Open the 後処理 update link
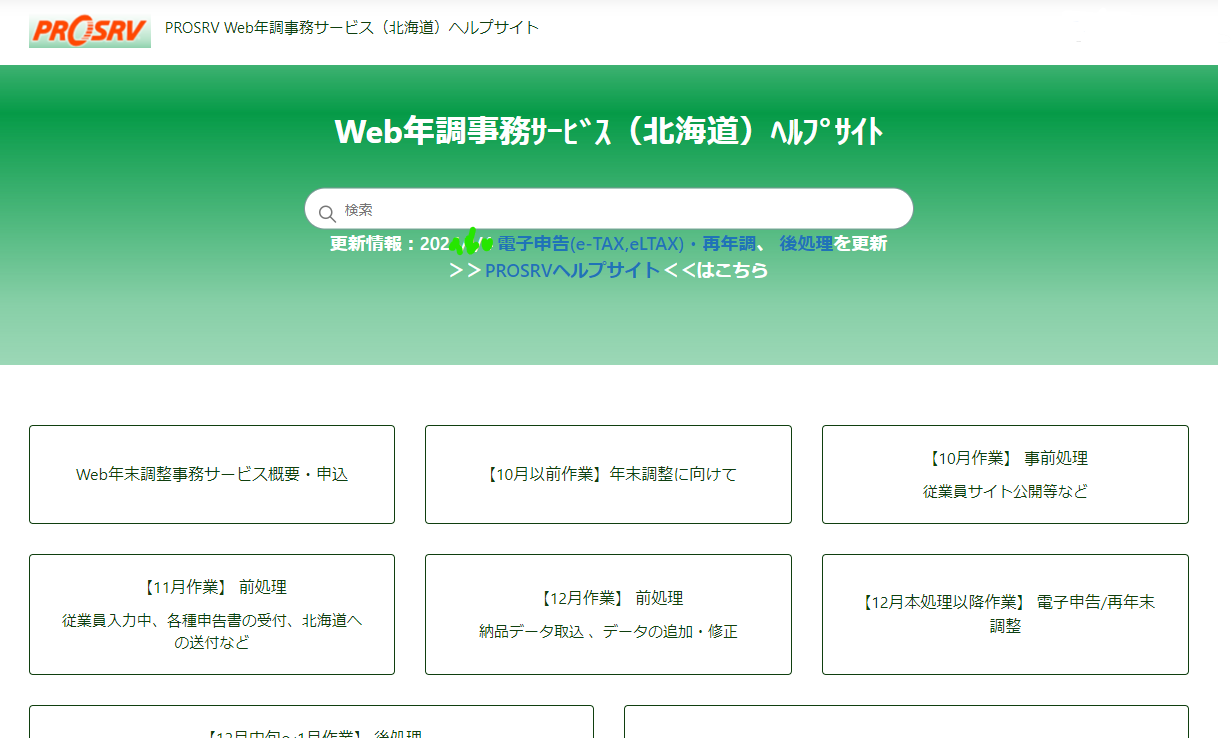The image size is (1232, 738). coord(806,243)
